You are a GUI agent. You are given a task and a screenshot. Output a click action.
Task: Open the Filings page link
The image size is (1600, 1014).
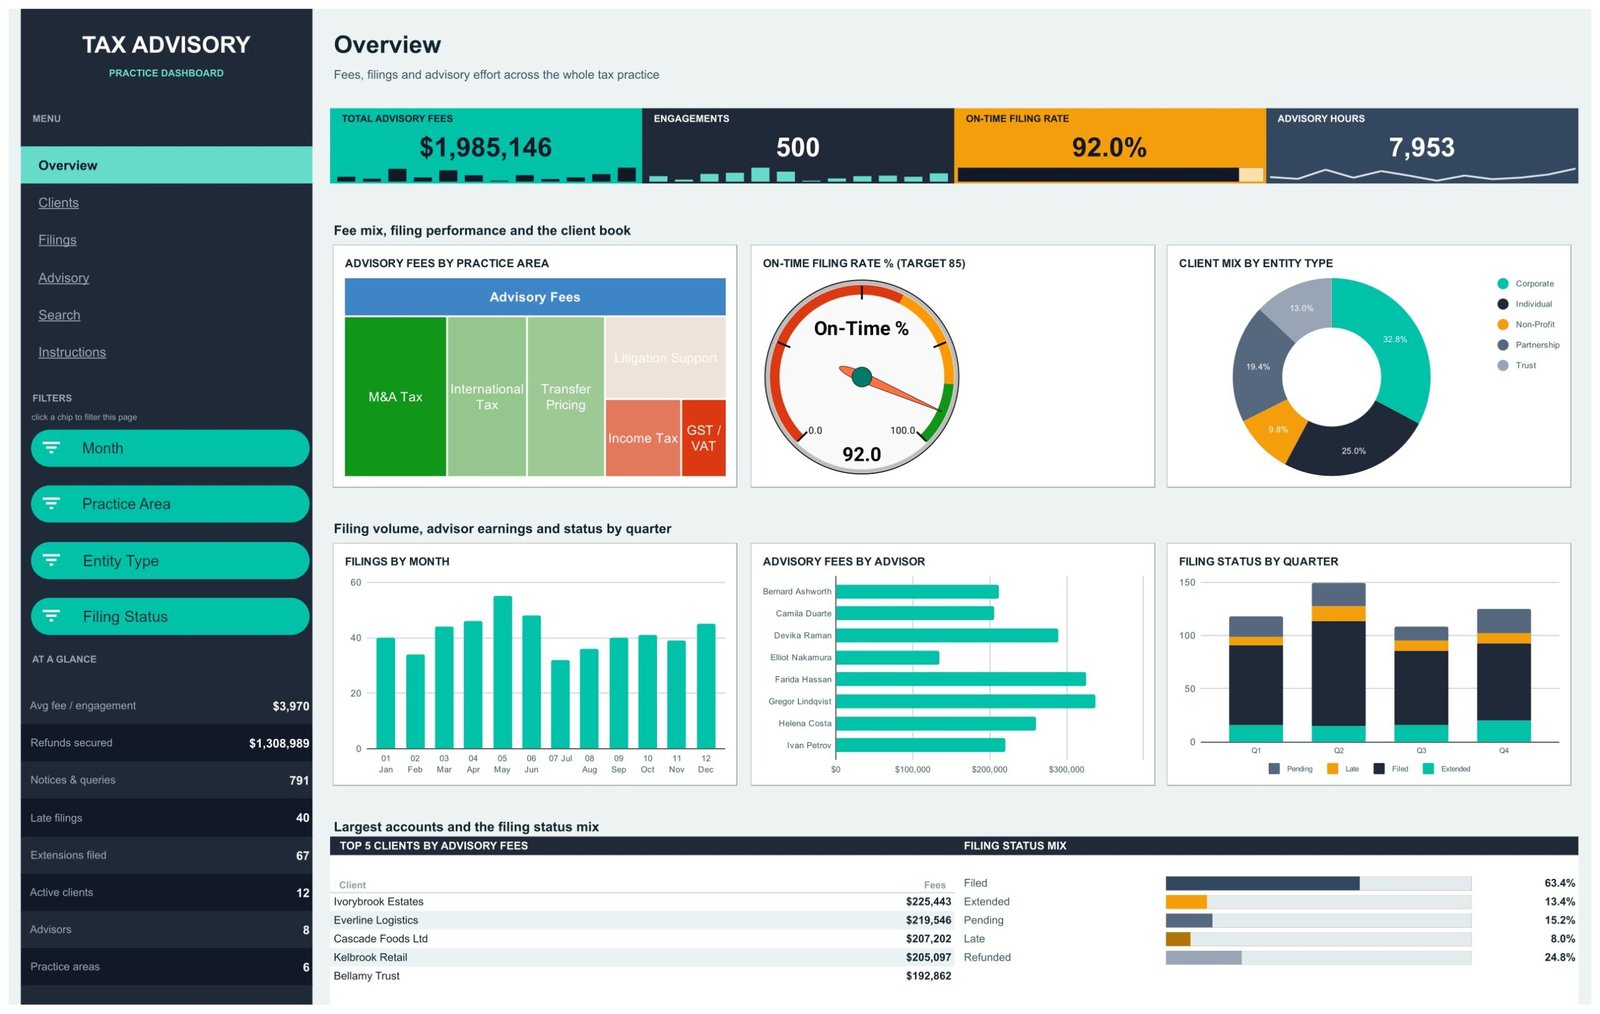[57, 240]
